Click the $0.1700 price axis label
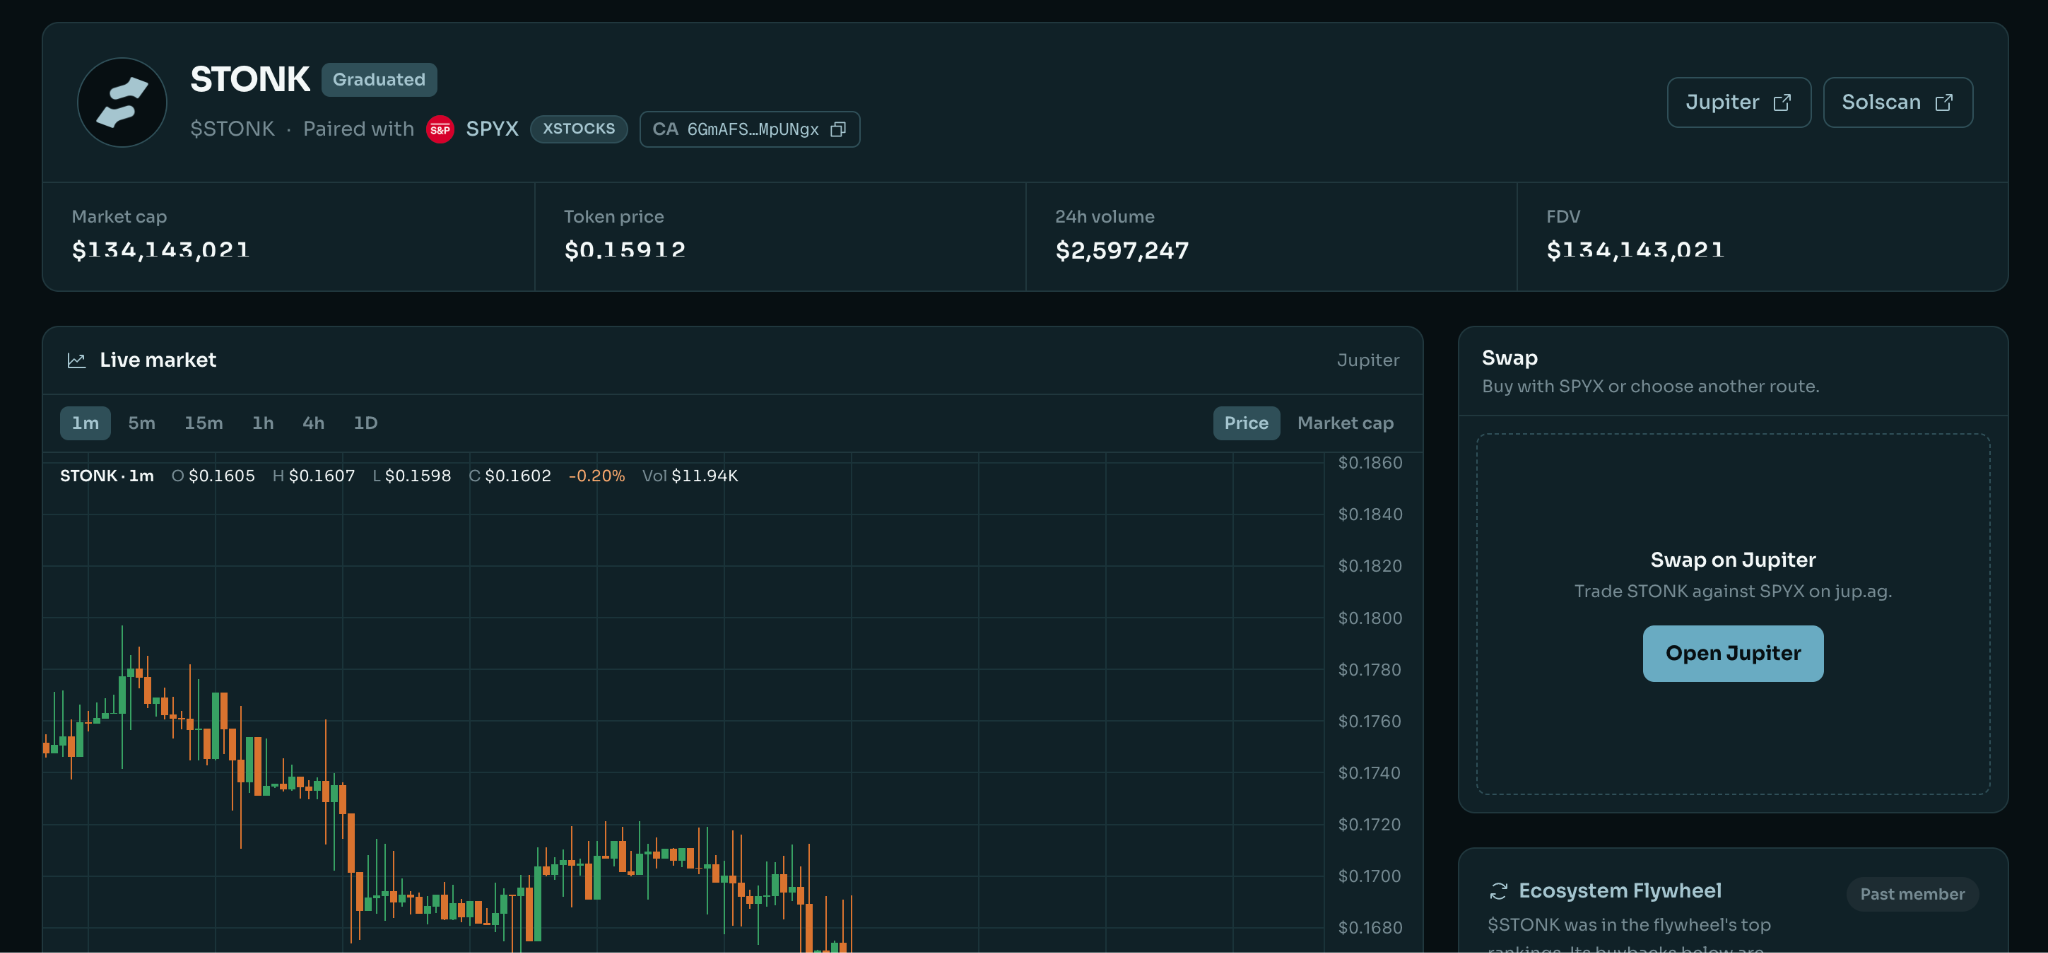This screenshot has height=953, width=2048. 1370,876
